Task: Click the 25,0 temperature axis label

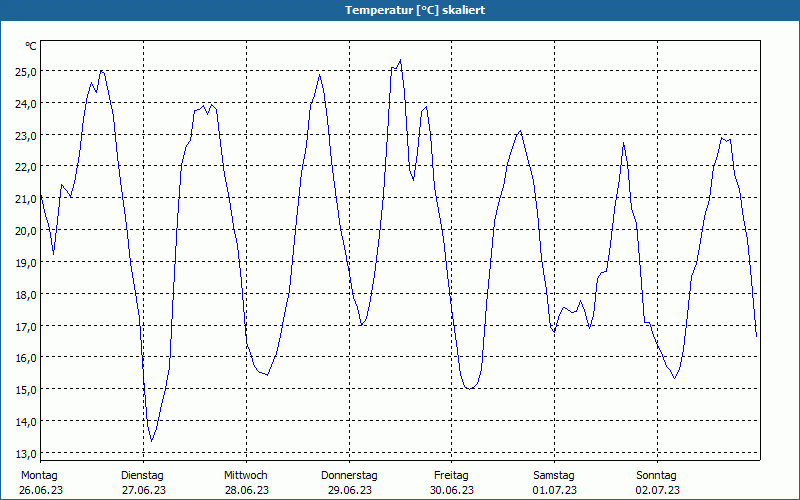Action: pos(25,71)
